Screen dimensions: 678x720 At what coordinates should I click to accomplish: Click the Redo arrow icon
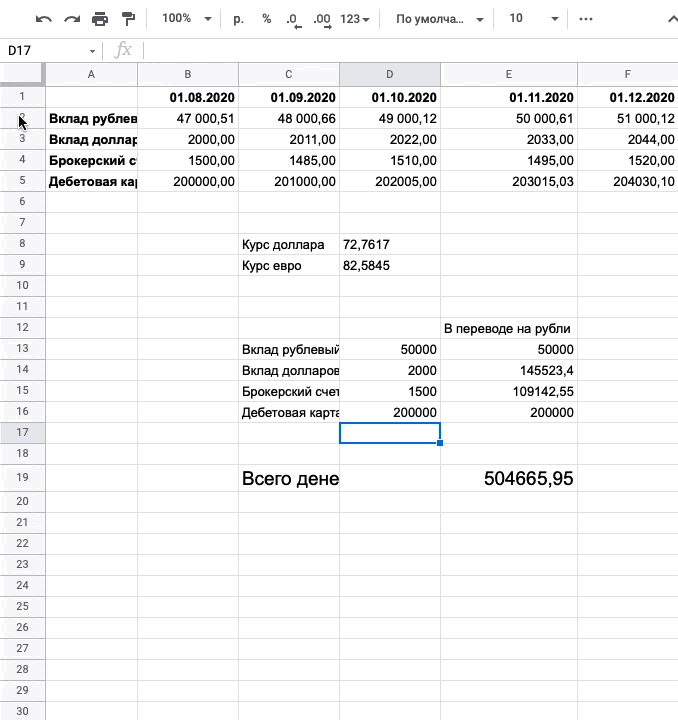click(72, 19)
